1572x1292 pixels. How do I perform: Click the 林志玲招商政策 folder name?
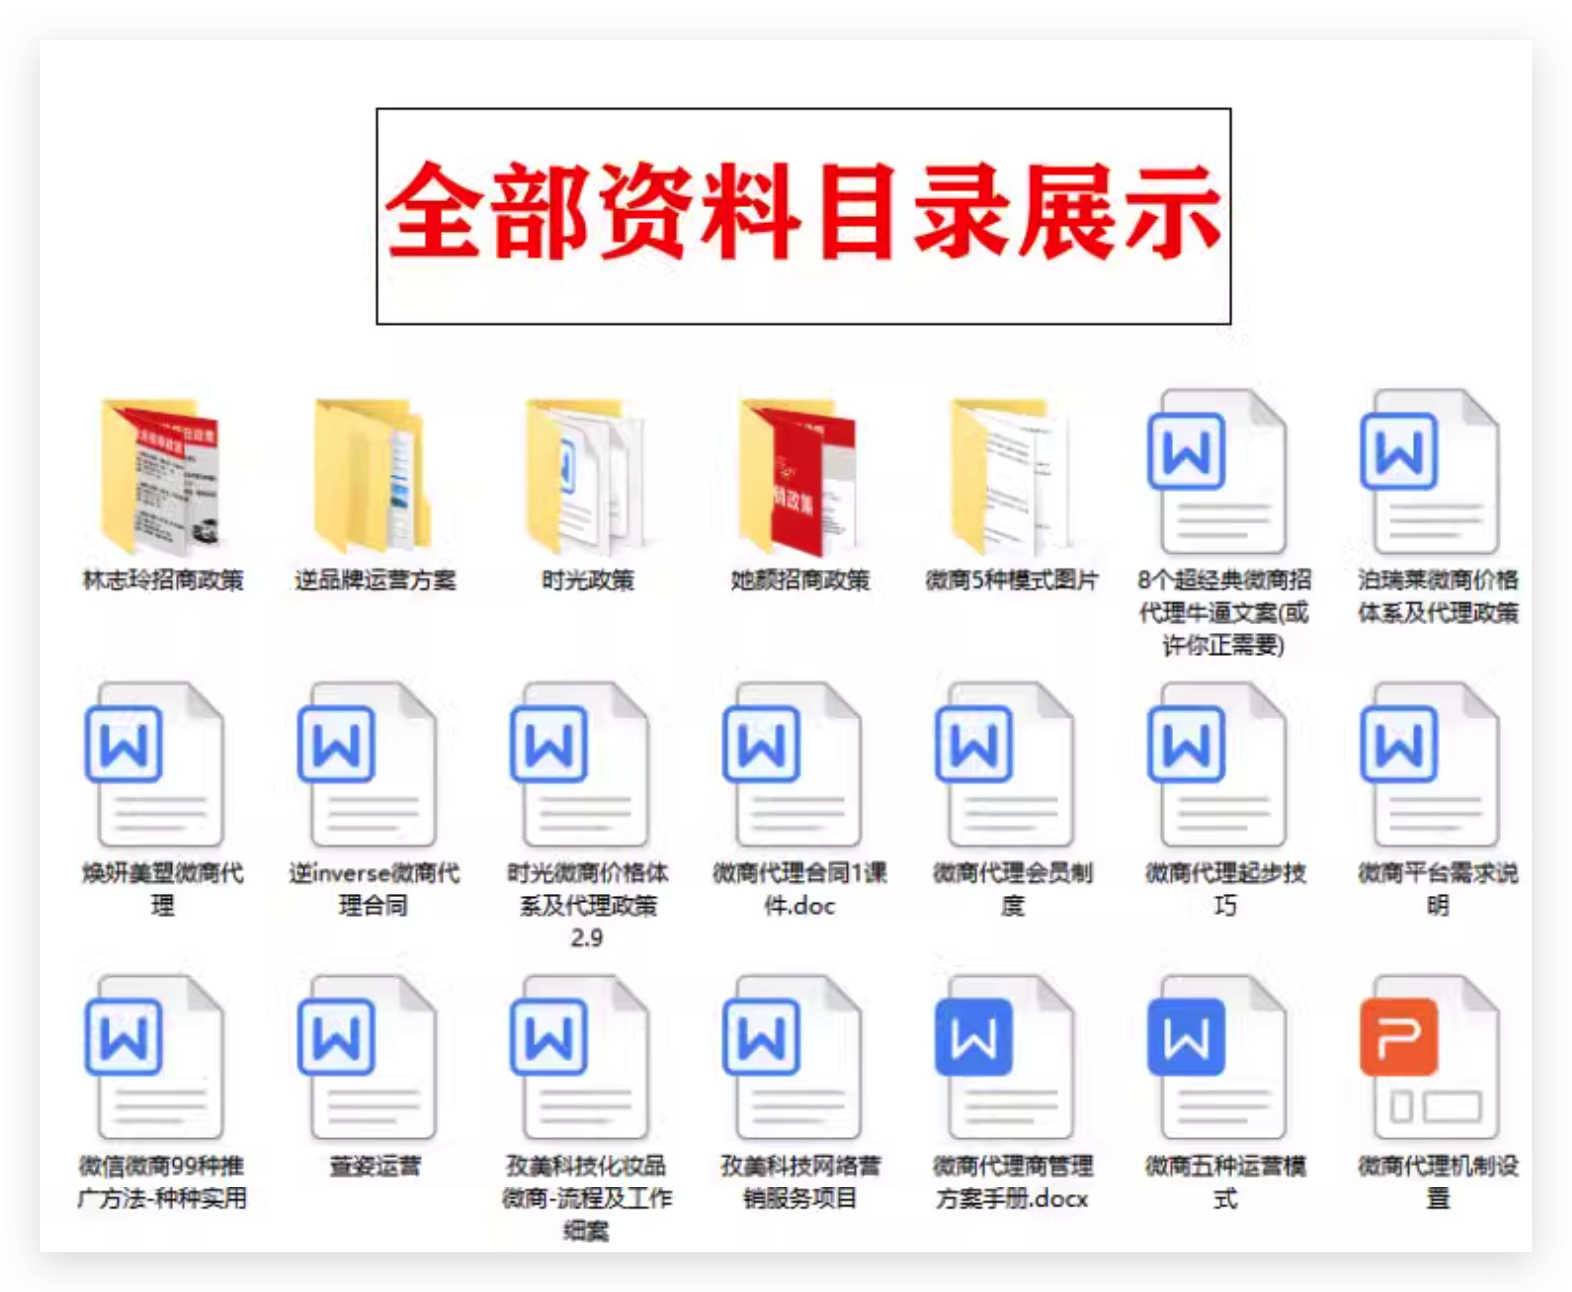[x=162, y=580]
